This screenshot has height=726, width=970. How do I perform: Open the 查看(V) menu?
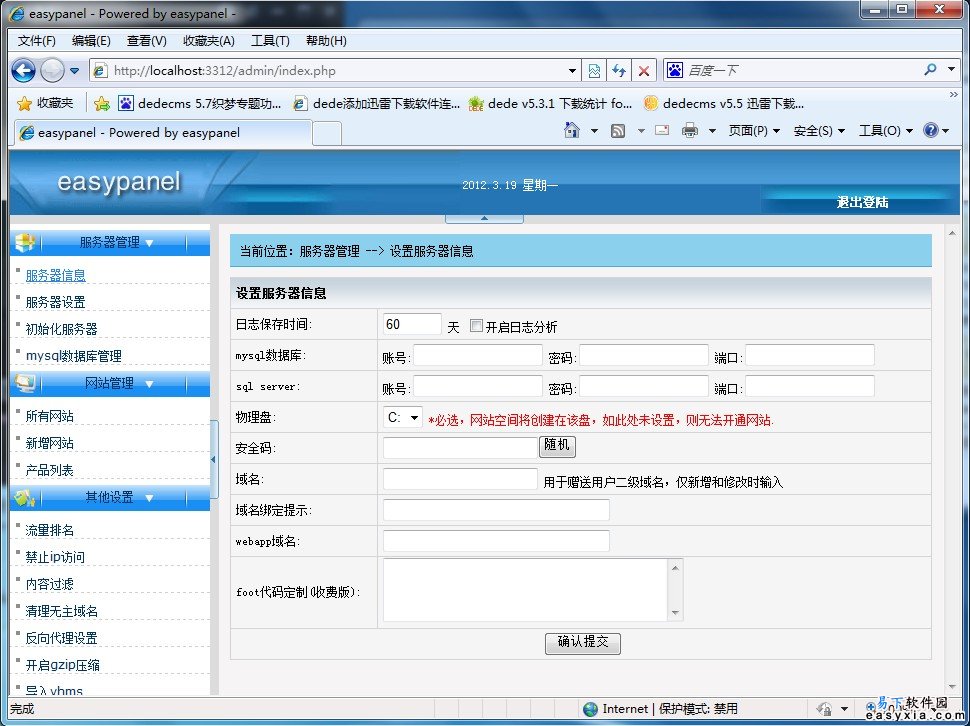pos(147,41)
